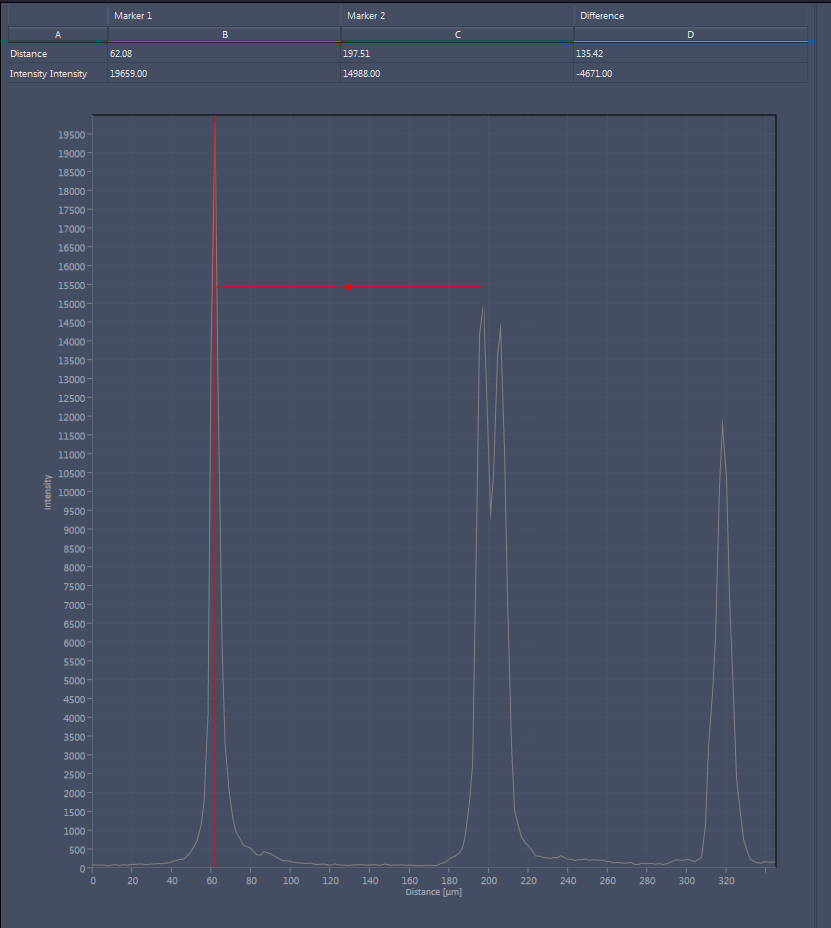Image resolution: width=831 pixels, height=928 pixels.
Task: Select column header D under Difference
Action: 690,34
